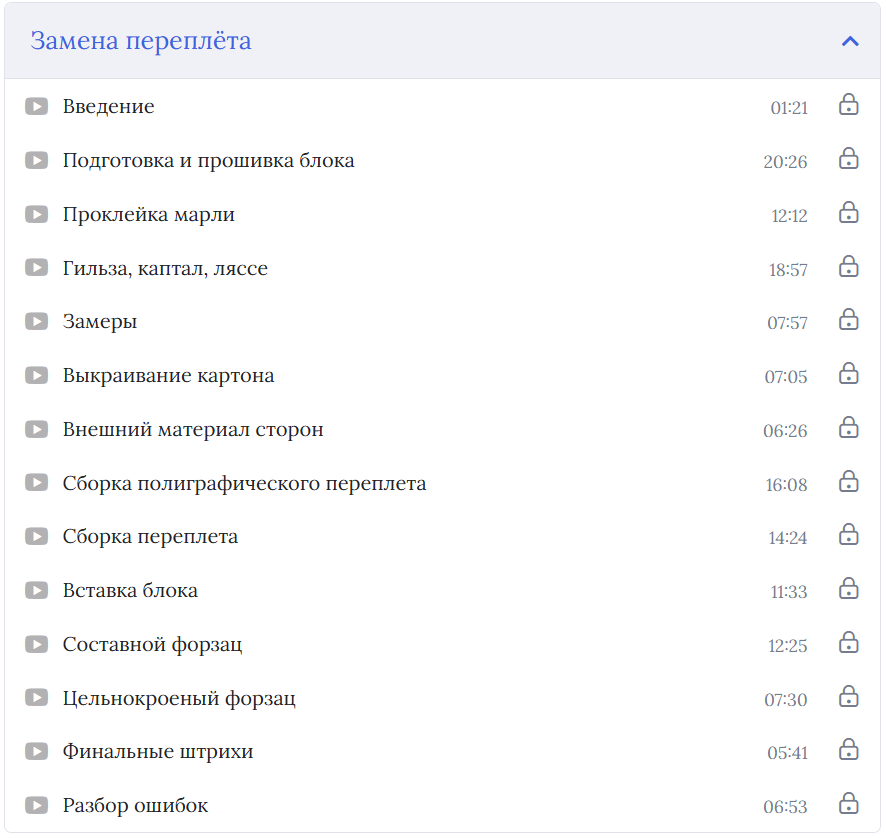Image resolution: width=886 pixels, height=838 pixels.
Task: Open the Внешний материал сторон lesson
Action: [193, 429]
